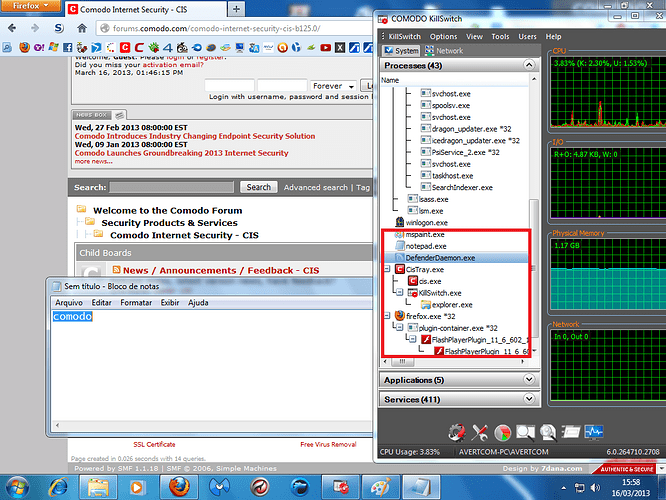
Task: Switch to the Network tab in KillSwitch
Action: coord(444,51)
